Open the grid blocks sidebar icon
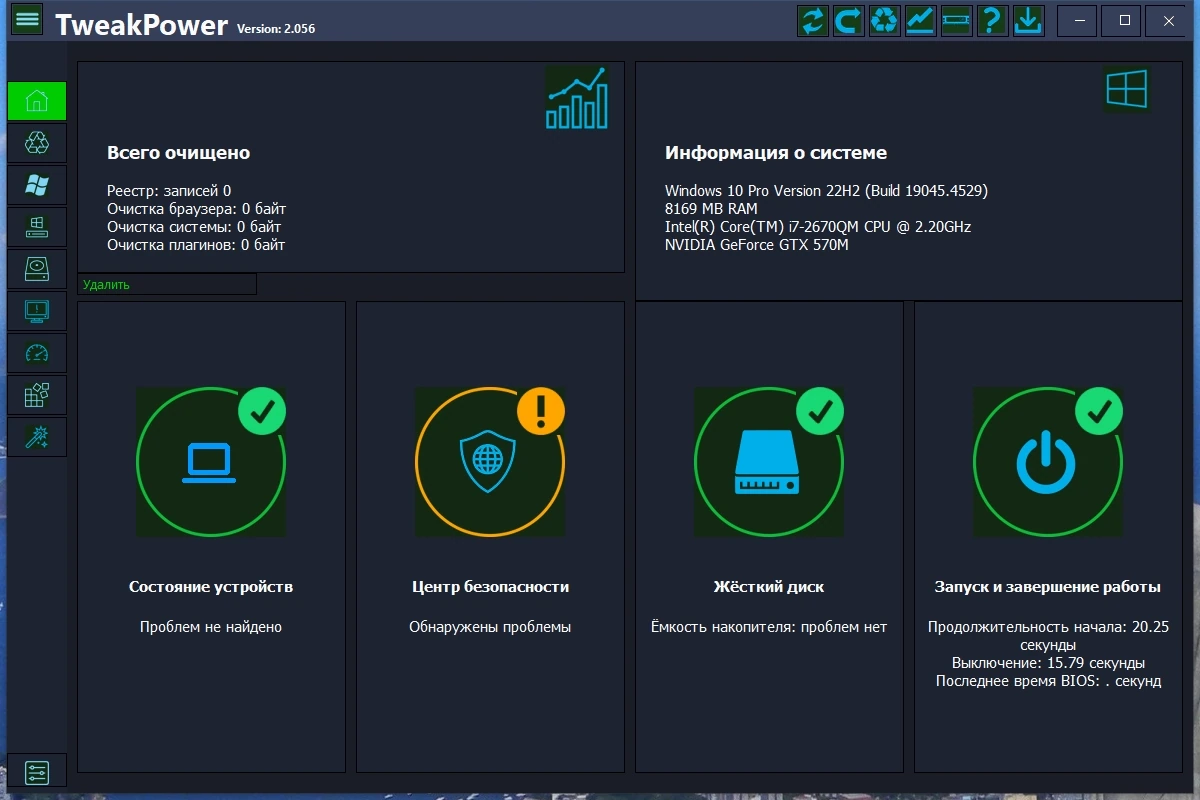The height and width of the screenshot is (800, 1200). pyautogui.click(x=37, y=395)
